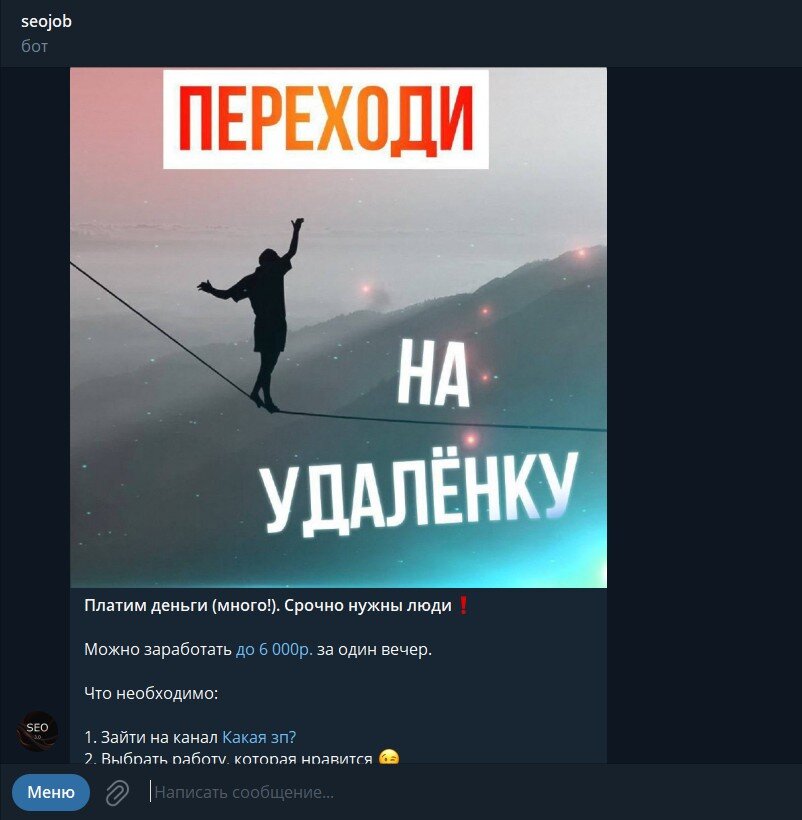Click the до 6 000р. link
Viewport: 802px width, 820px height.
pyautogui.click(x=274, y=650)
